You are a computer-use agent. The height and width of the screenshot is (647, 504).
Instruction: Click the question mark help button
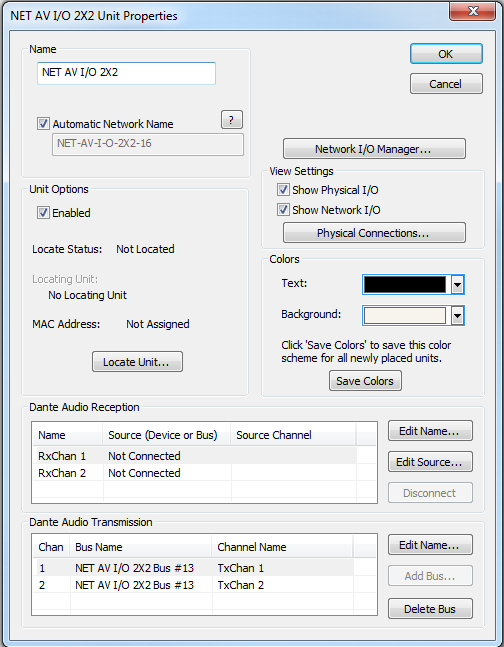click(232, 120)
